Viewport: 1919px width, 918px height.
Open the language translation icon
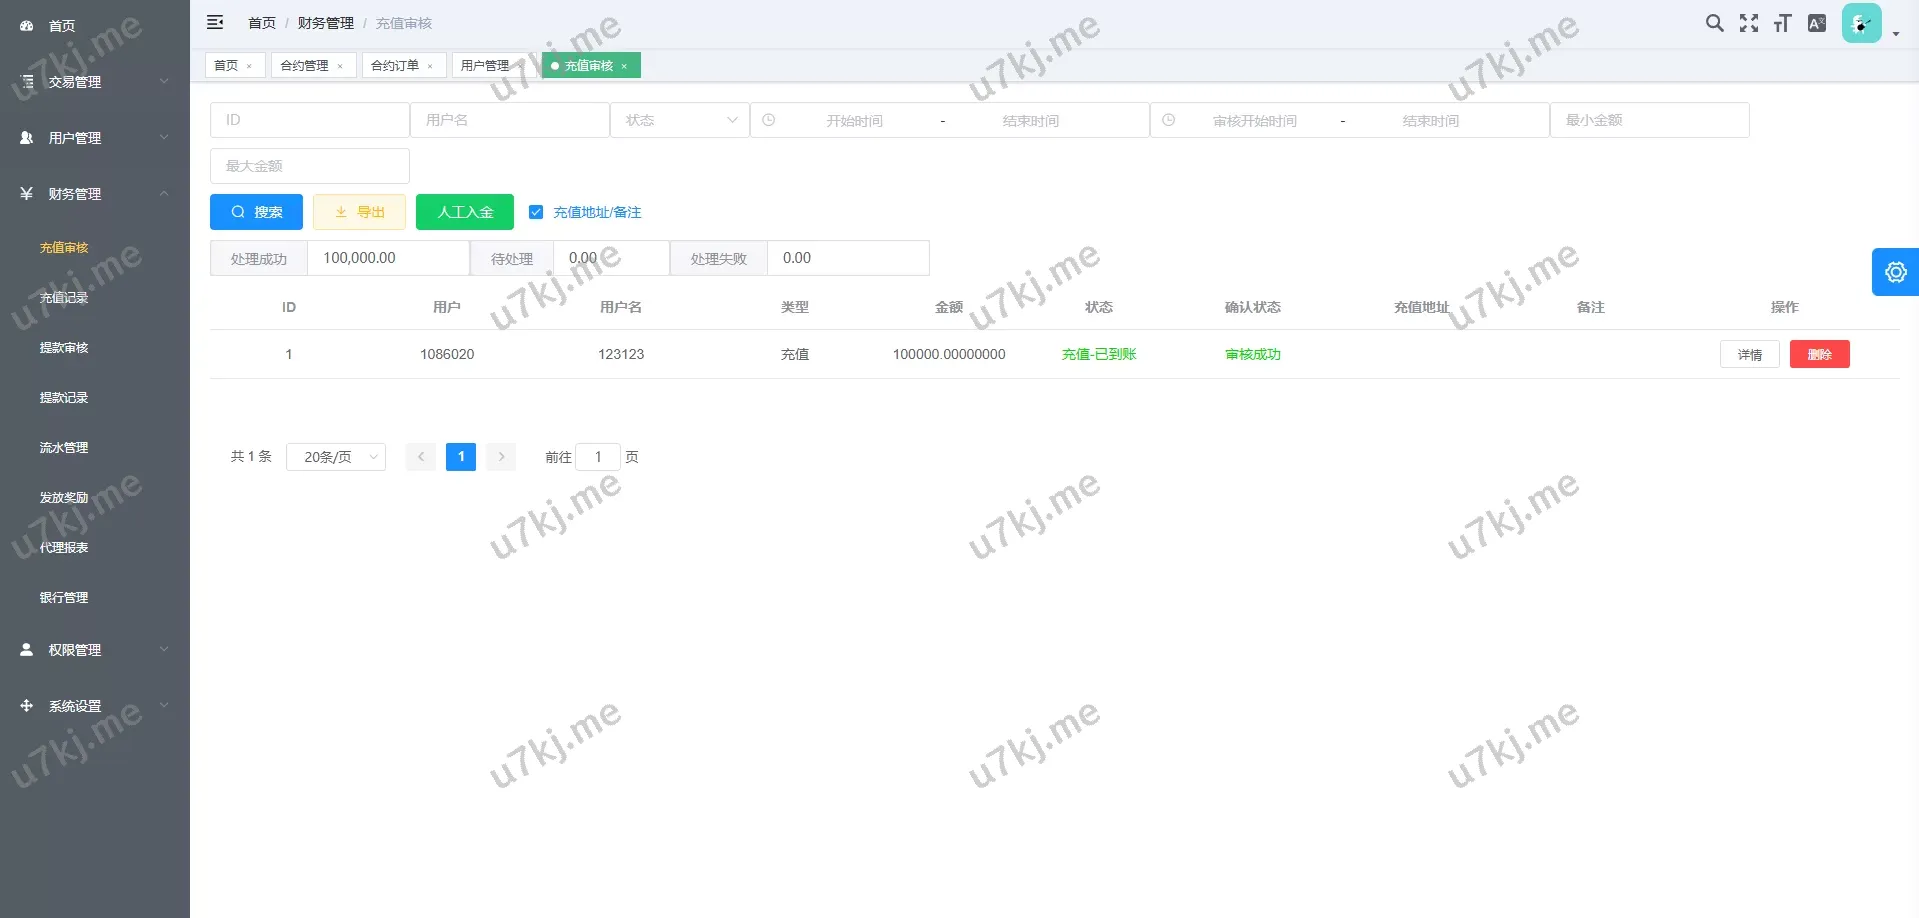1817,23
